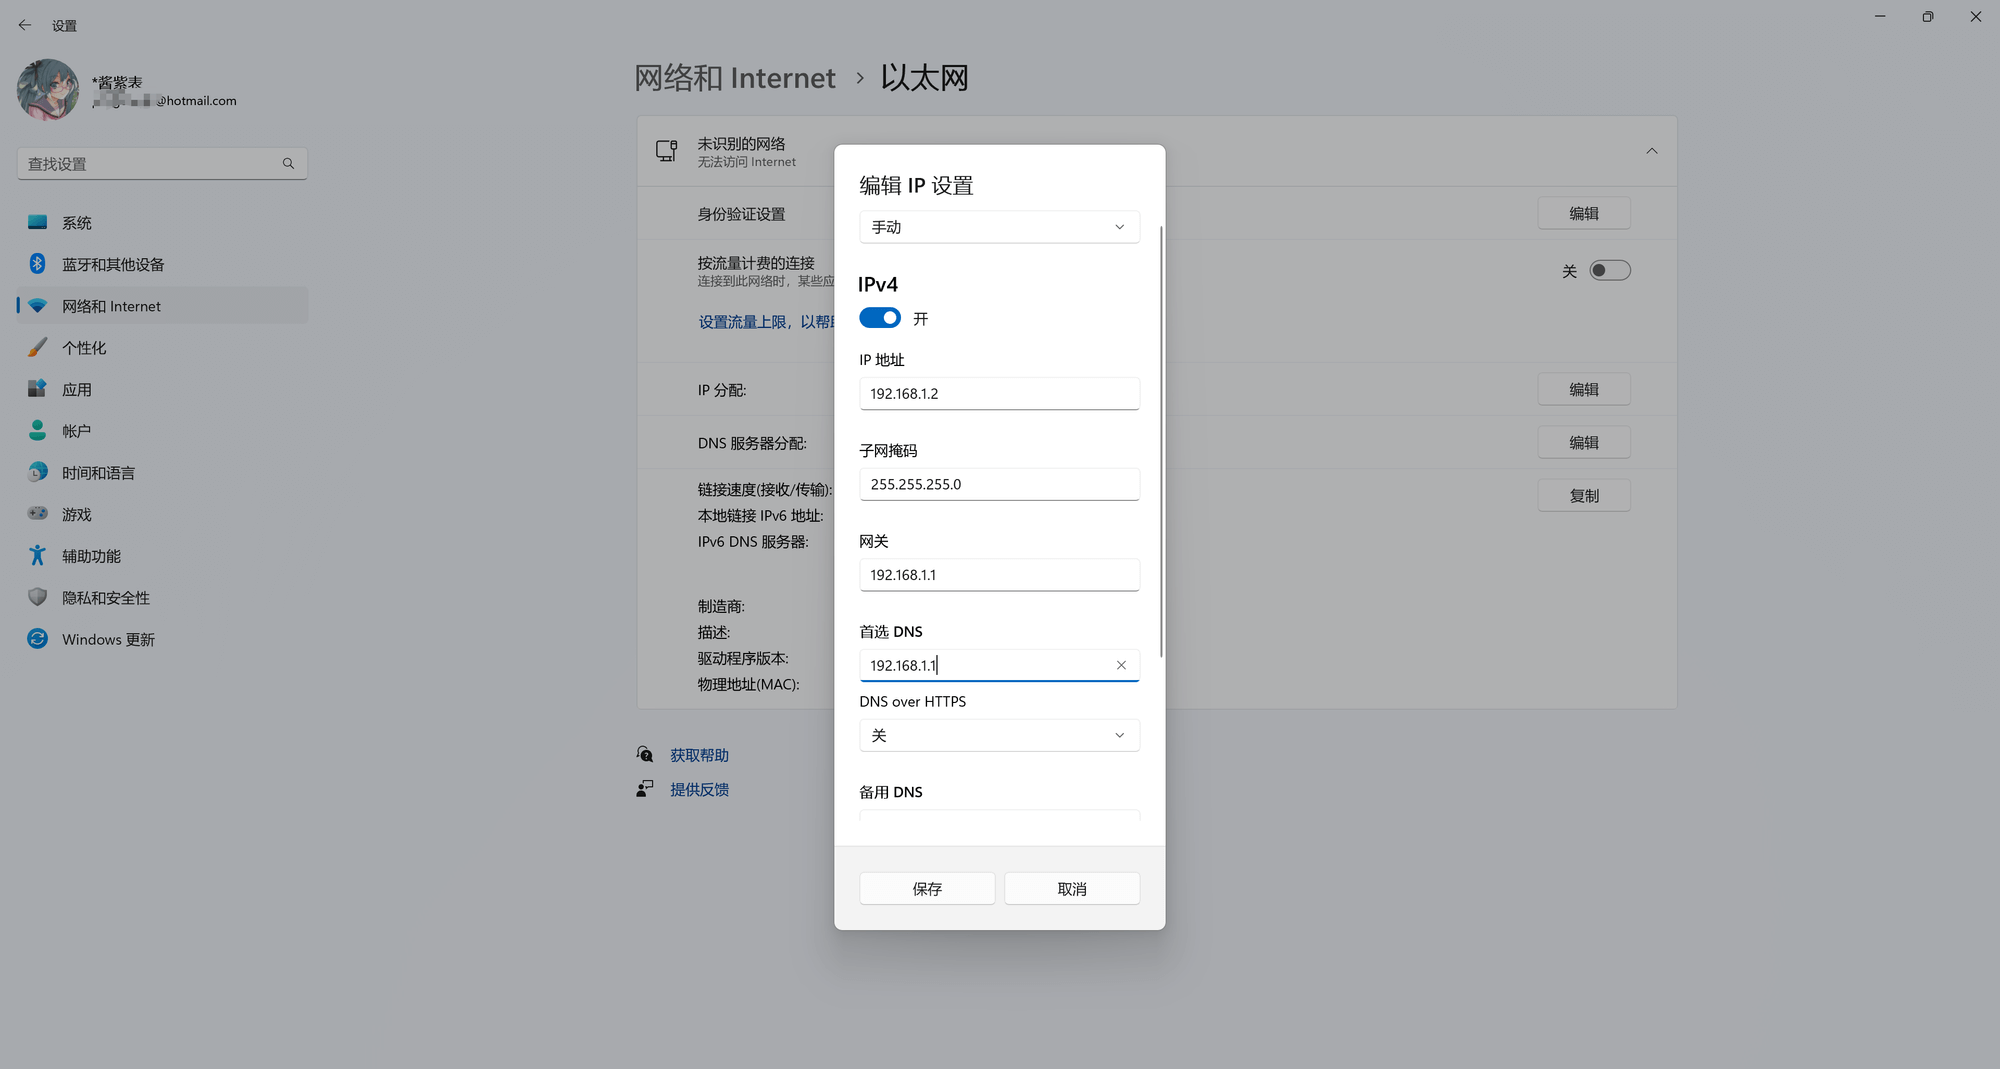This screenshot has width=2000, height=1069.
Task: Open the 手动 IP assignment dropdown
Action: click(x=999, y=227)
